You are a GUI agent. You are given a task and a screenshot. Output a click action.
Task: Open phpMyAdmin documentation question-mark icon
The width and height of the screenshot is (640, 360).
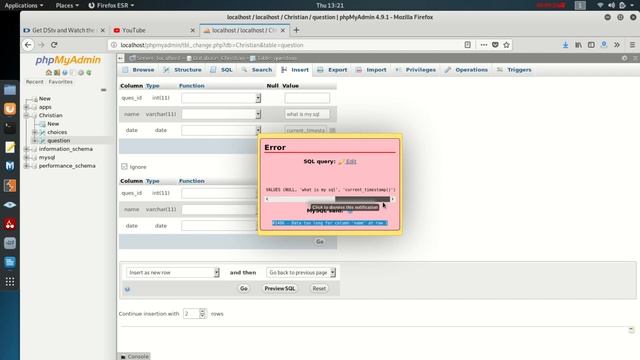coord(65,73)
